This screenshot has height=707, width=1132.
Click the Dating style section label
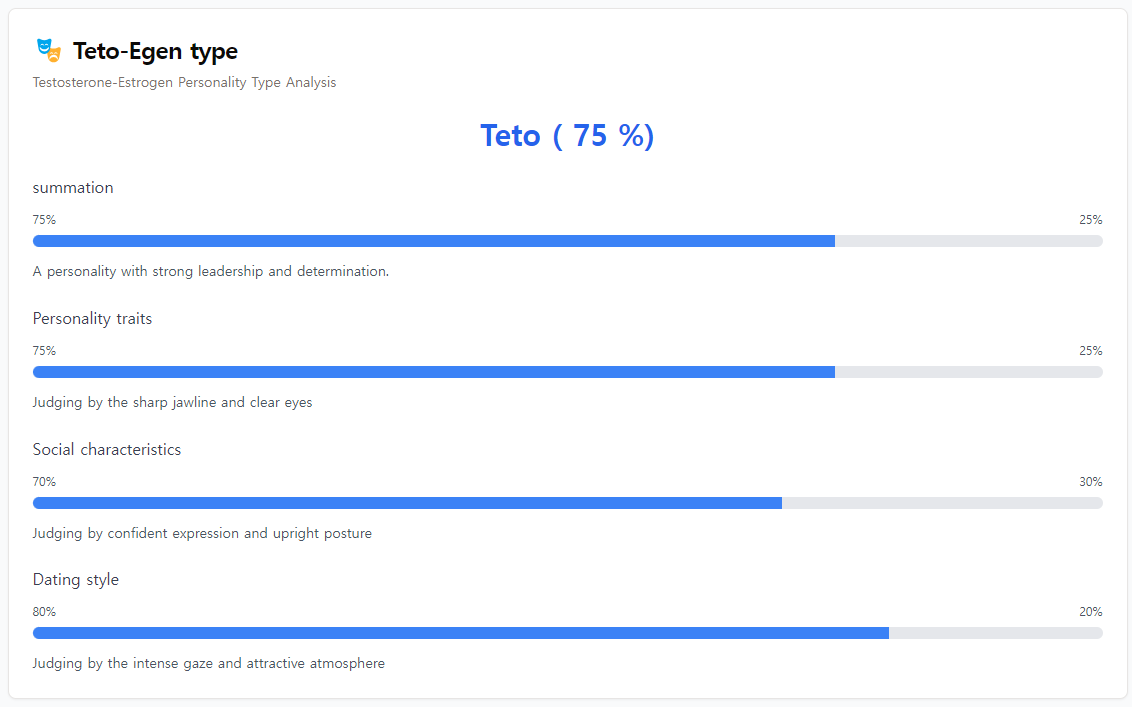[76, 580]
